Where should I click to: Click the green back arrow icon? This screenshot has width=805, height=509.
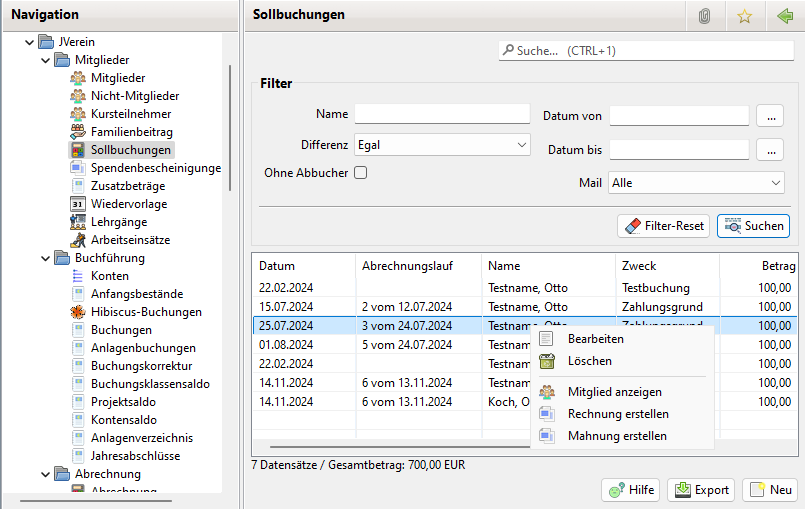point(784,16)
